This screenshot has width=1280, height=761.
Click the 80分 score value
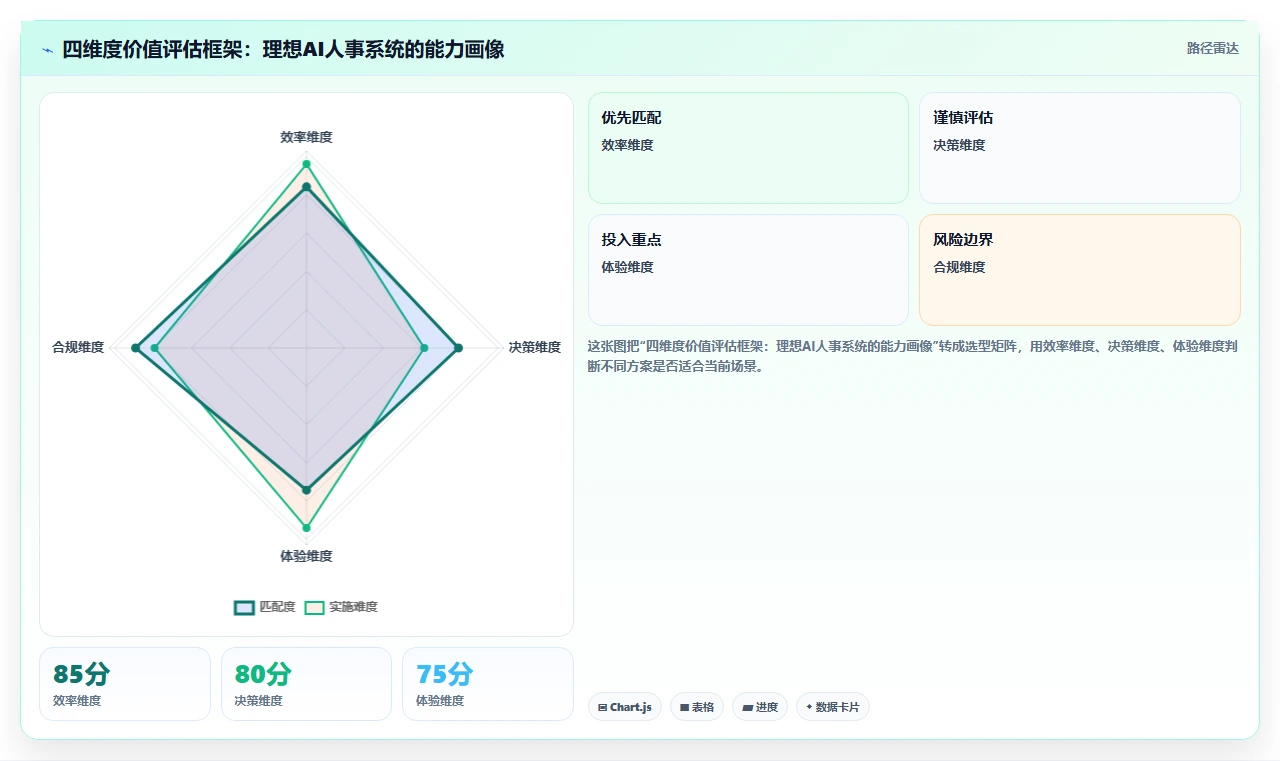pyautogui.click(x=263, y=674)
